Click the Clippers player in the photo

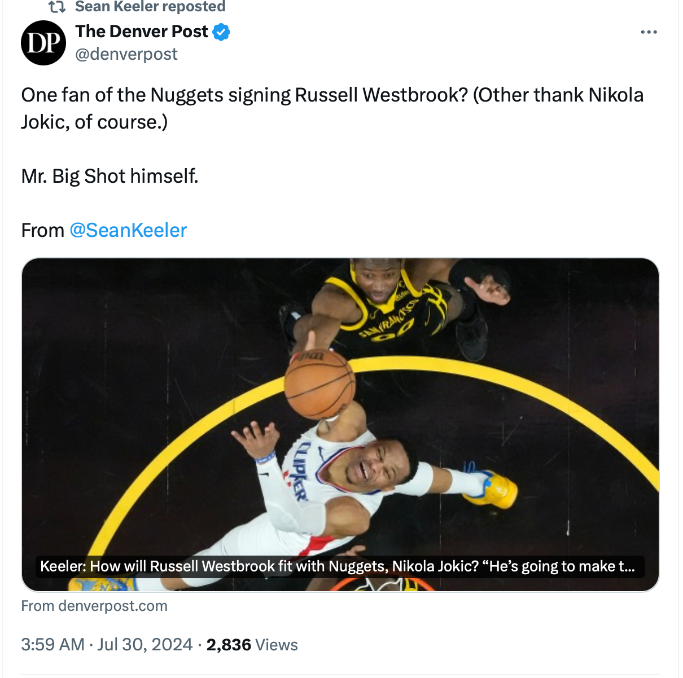click(x=330, y=480)
